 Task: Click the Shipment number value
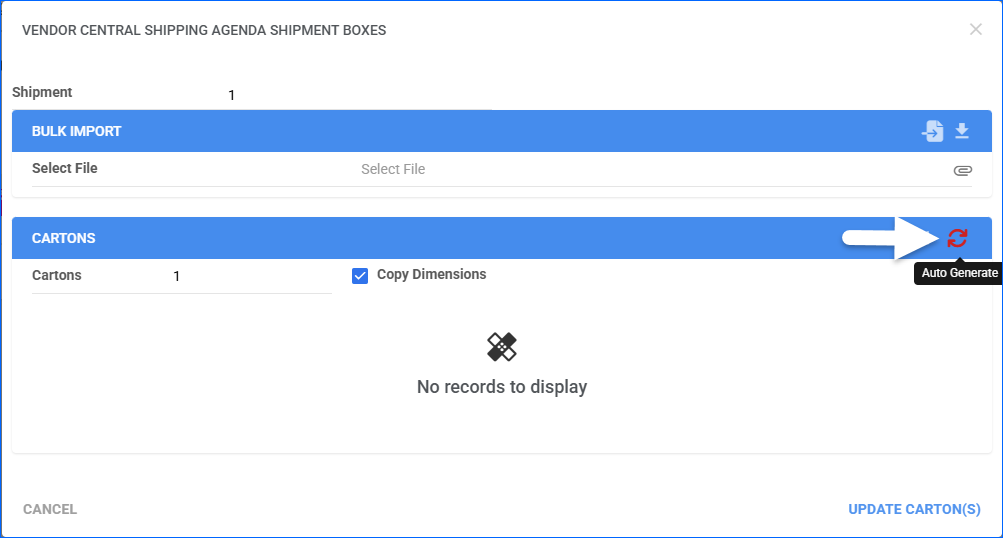pyautogui.click(x=231, y=96)
